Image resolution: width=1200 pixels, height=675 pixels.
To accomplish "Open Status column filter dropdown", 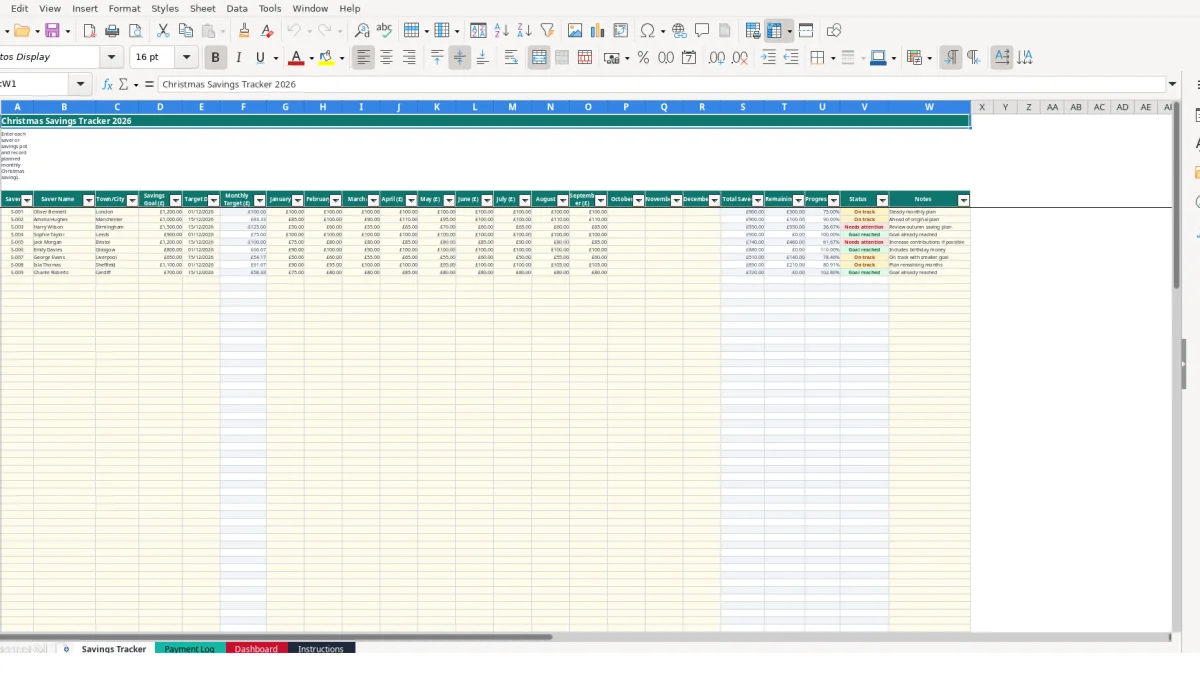I will pyautogui.click(x=882, y=200).
